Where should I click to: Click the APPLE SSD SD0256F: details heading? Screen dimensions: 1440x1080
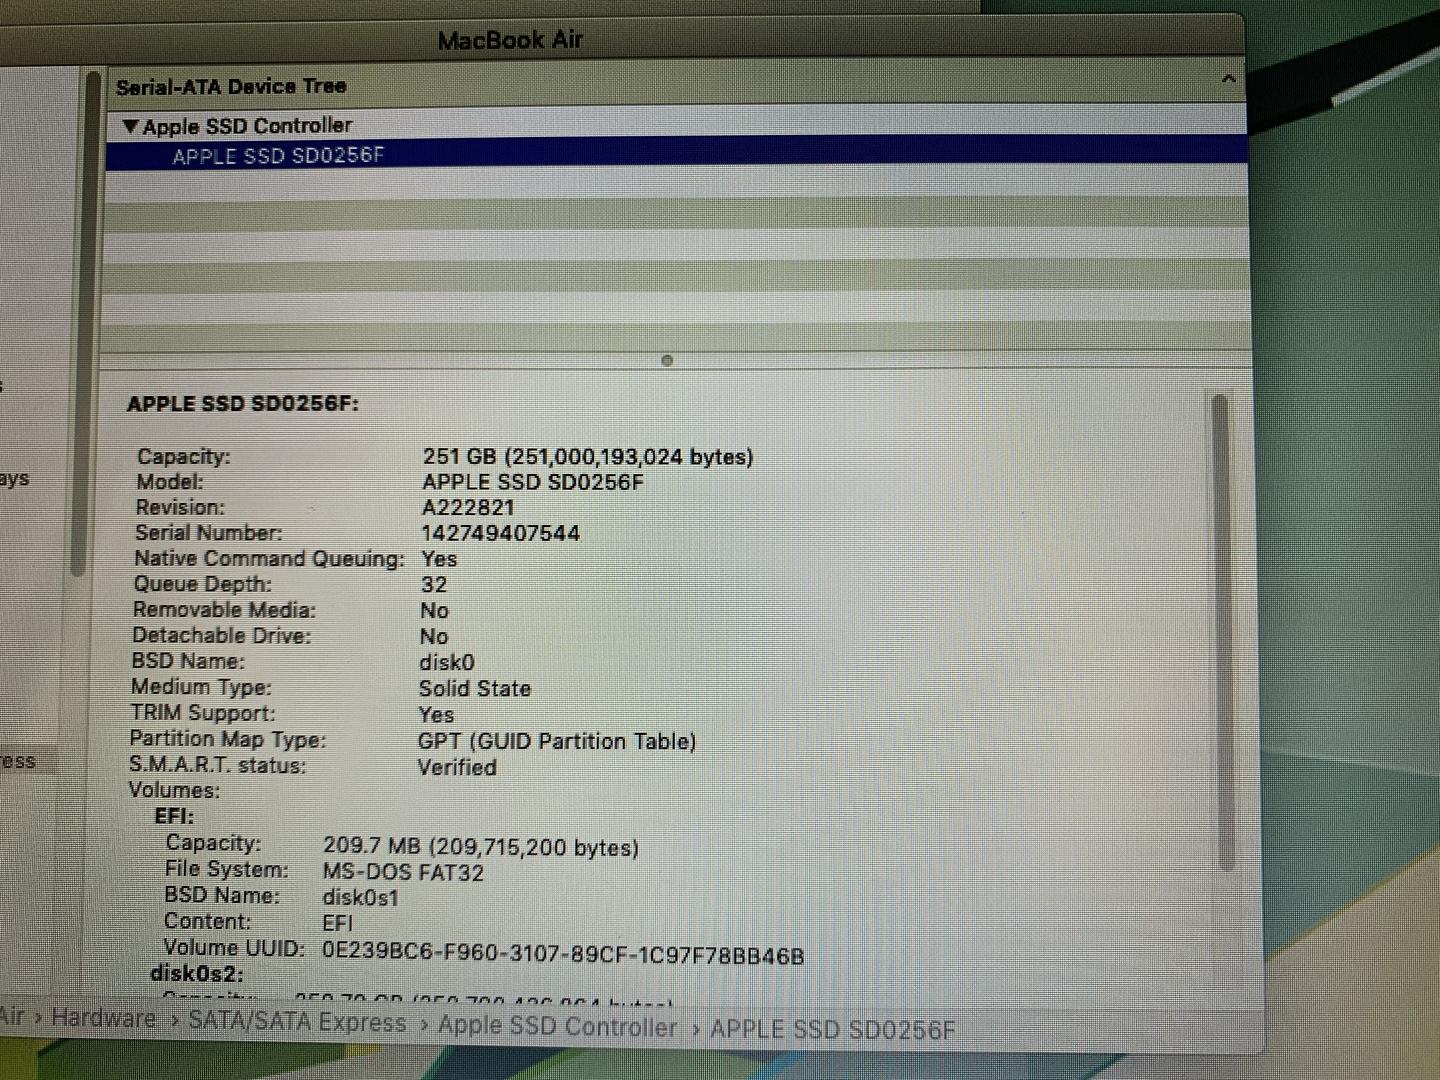243,404
